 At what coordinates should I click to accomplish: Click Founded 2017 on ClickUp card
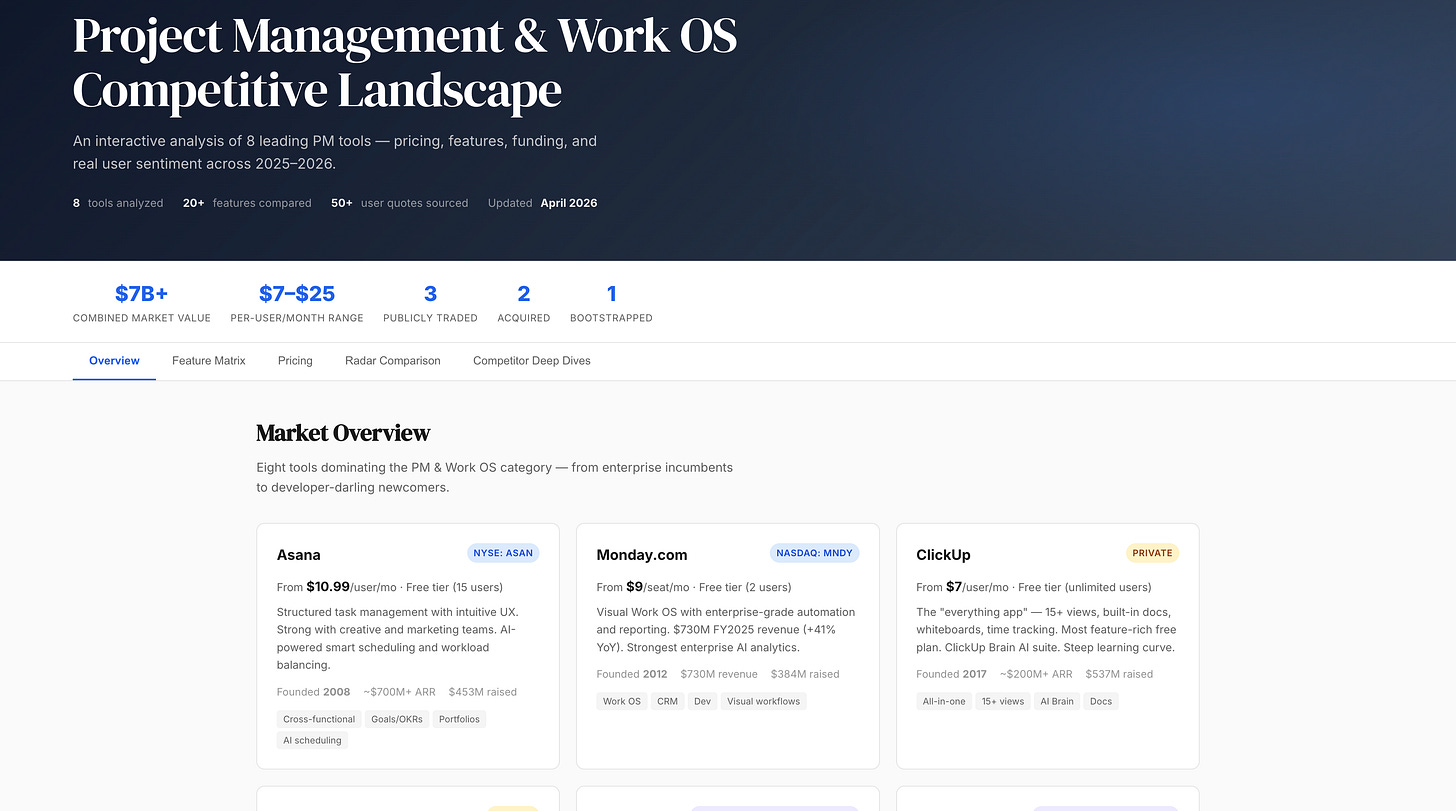click(952, 674)
